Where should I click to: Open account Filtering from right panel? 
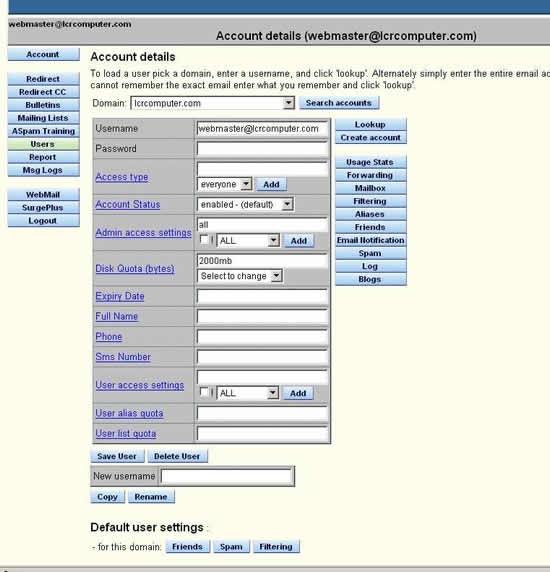pyautogui.click(x=371, y=201)
